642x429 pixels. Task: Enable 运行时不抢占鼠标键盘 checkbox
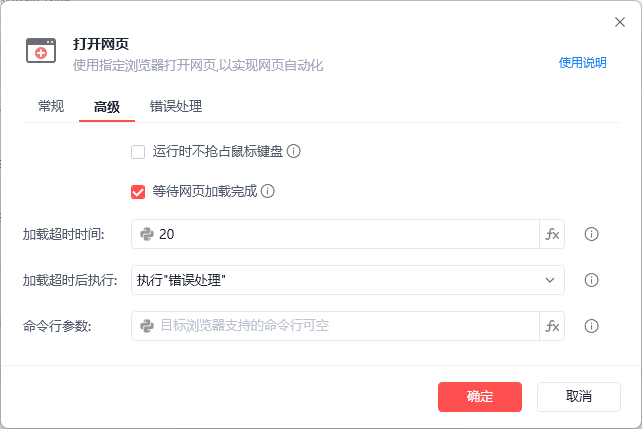(x=138, y=152)
